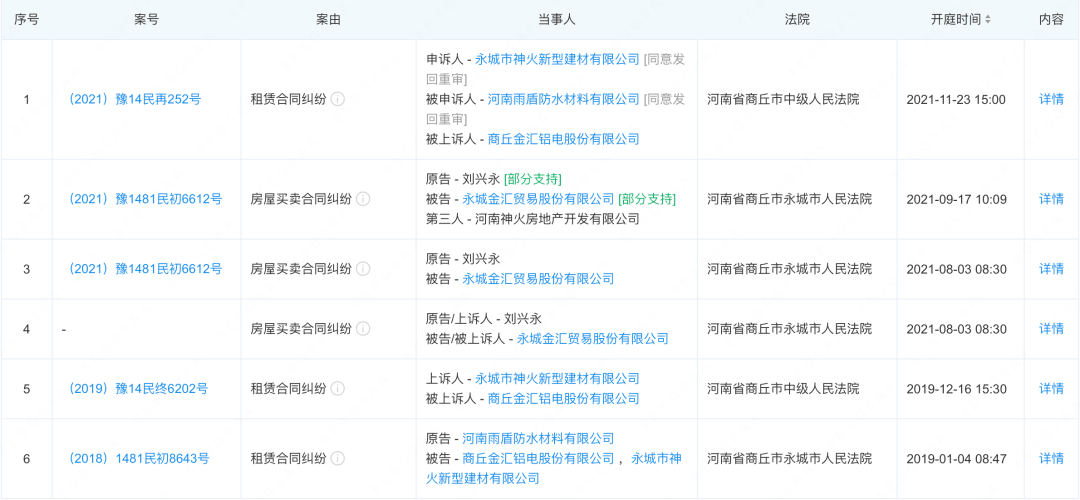The width and height of the screenshot is (1080, 500).
Task: Open case (2021)豫1481民初6612号 in row 3
Action: coord(145,269)
